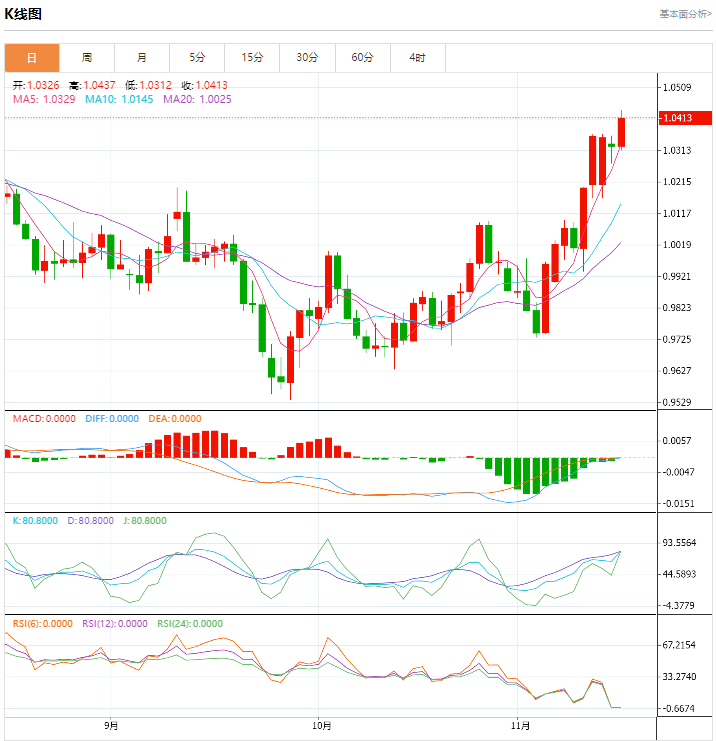Click the 1.0313 price axis label
Image resolution: width=716 pixels, height=741 pixels.
pyautogui.click(x=677, y=150)
